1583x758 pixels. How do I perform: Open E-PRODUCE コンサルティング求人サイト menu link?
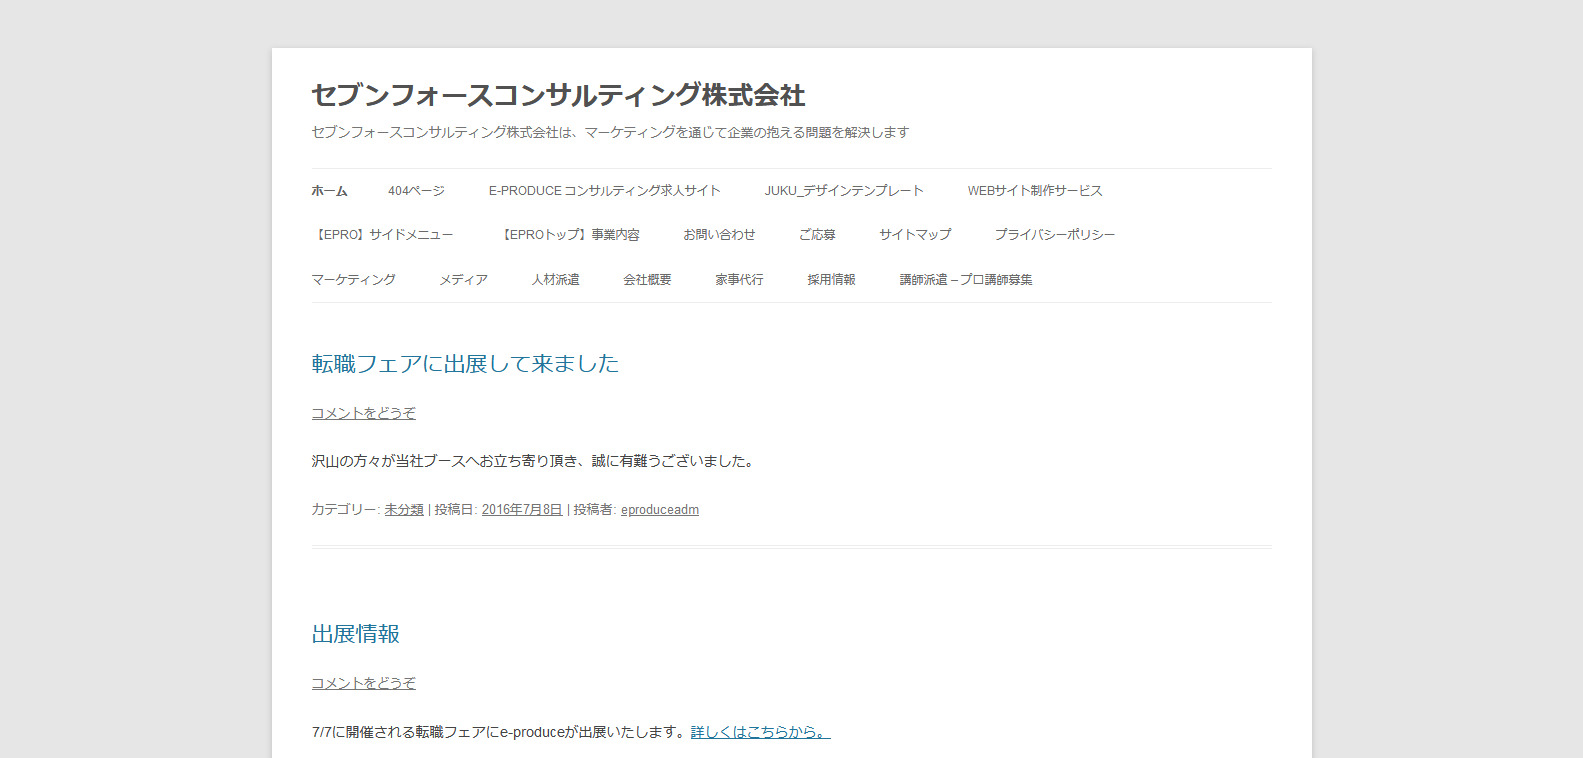pos(604,191)
